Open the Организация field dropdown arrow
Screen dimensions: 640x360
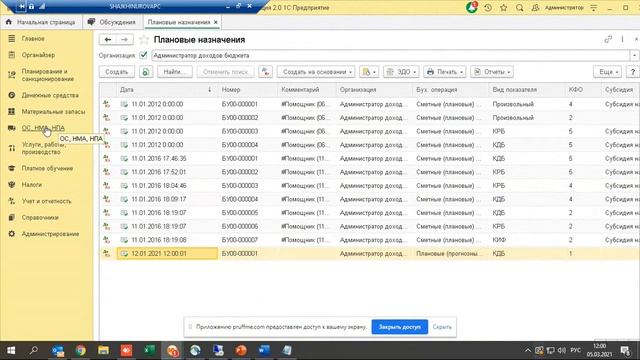634,55
